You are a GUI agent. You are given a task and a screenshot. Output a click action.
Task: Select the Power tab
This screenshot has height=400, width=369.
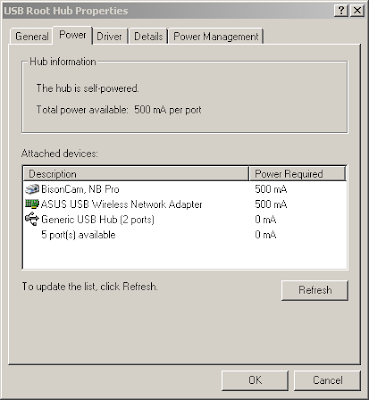(73, 35)
